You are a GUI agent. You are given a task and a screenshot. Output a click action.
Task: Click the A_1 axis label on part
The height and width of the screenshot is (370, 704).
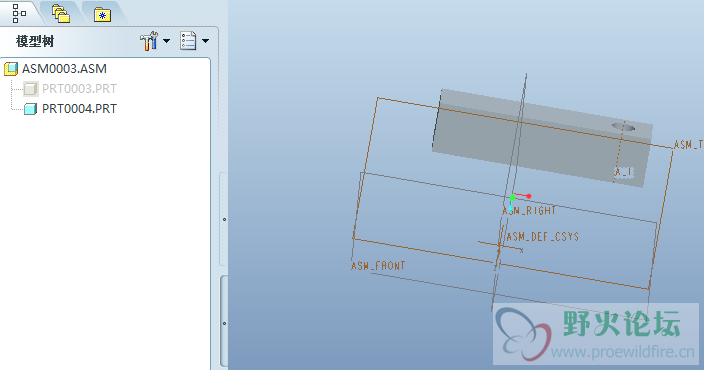coord(624,172)
